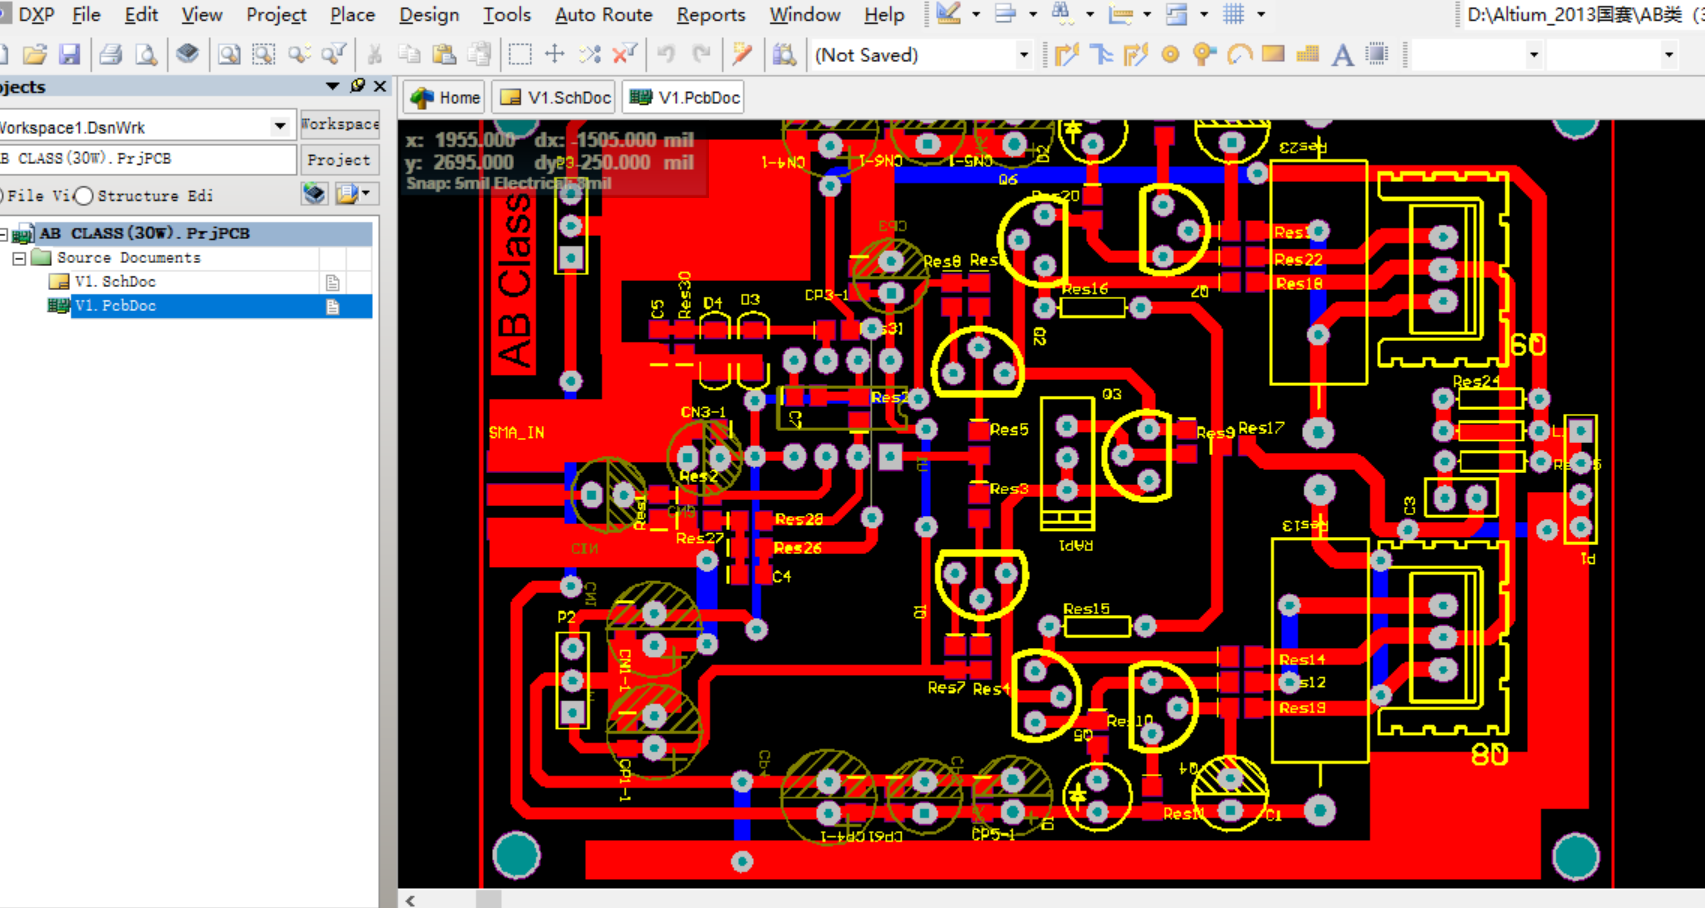
Task: Open document folder icon in toolbar
Action: pyautogui.click(x=34, y=54)
